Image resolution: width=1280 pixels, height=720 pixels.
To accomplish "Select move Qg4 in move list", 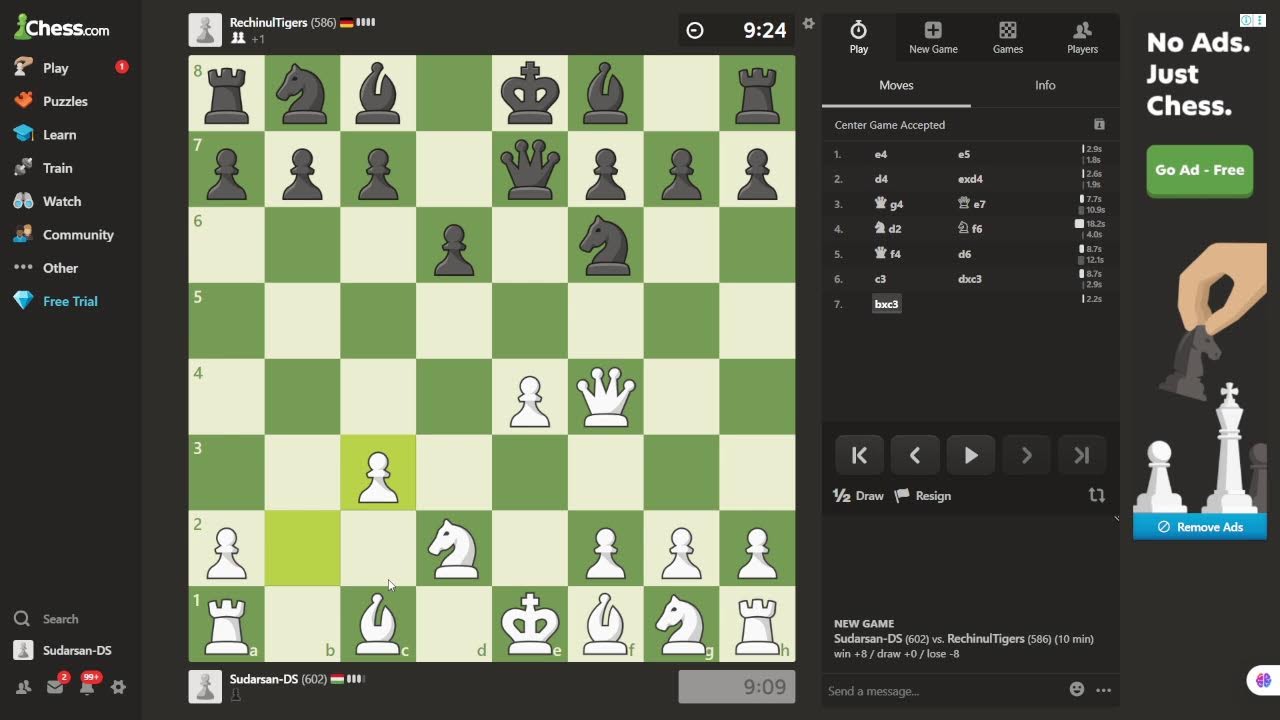I will pyautogui.click(x=889, y=204).
